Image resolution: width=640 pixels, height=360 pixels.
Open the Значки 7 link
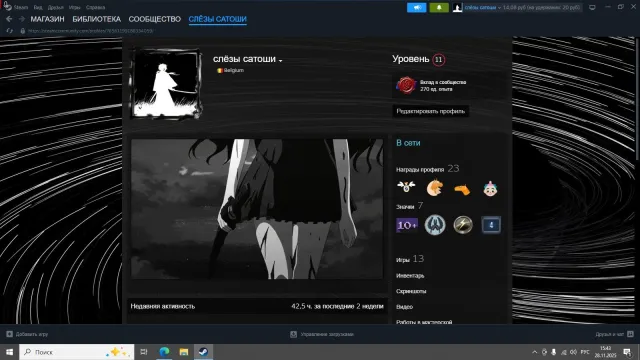tap(409, 206)
